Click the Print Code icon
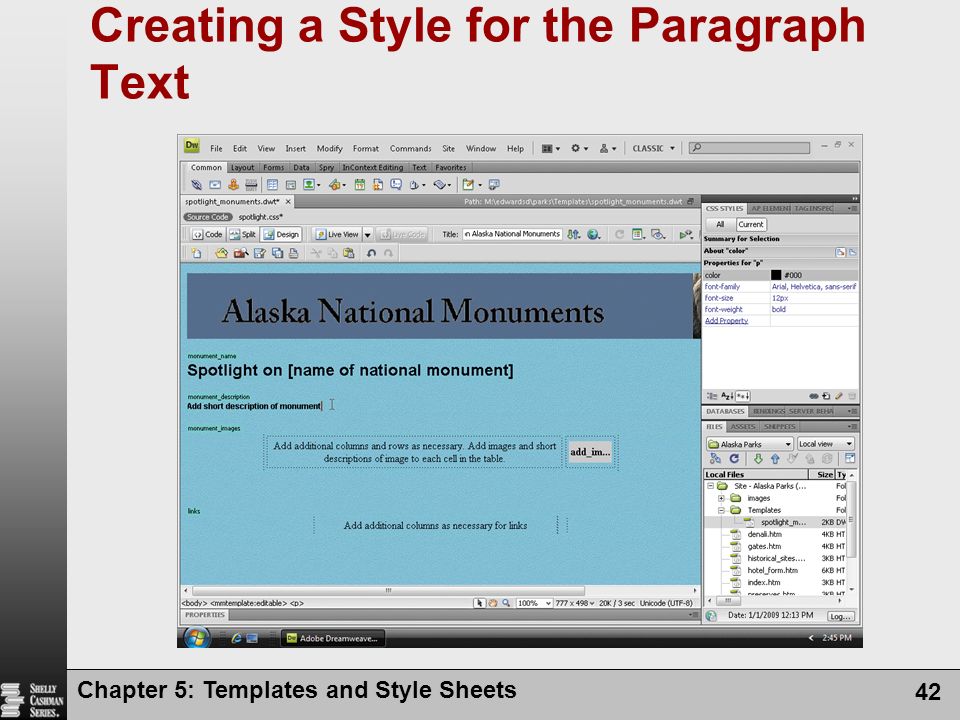The height and width of the screenshot is (720, 960). coord(293,253)
